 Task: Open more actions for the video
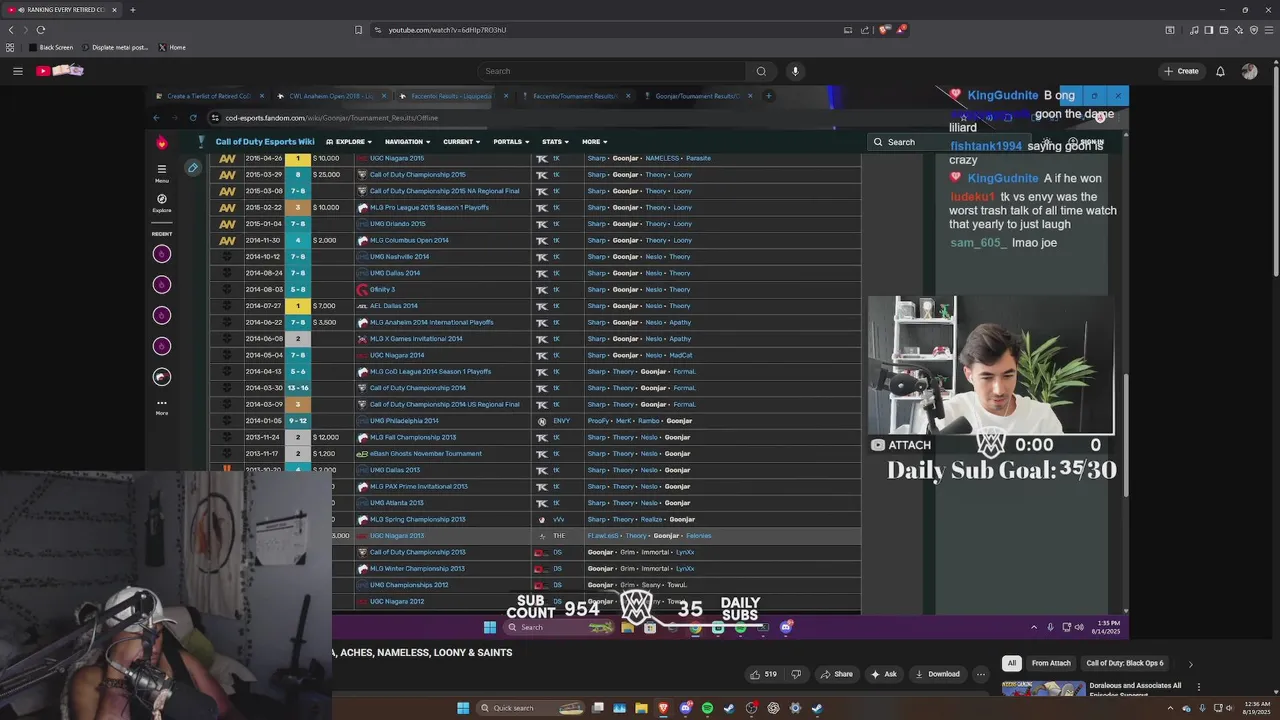click(x=981, y=674)
